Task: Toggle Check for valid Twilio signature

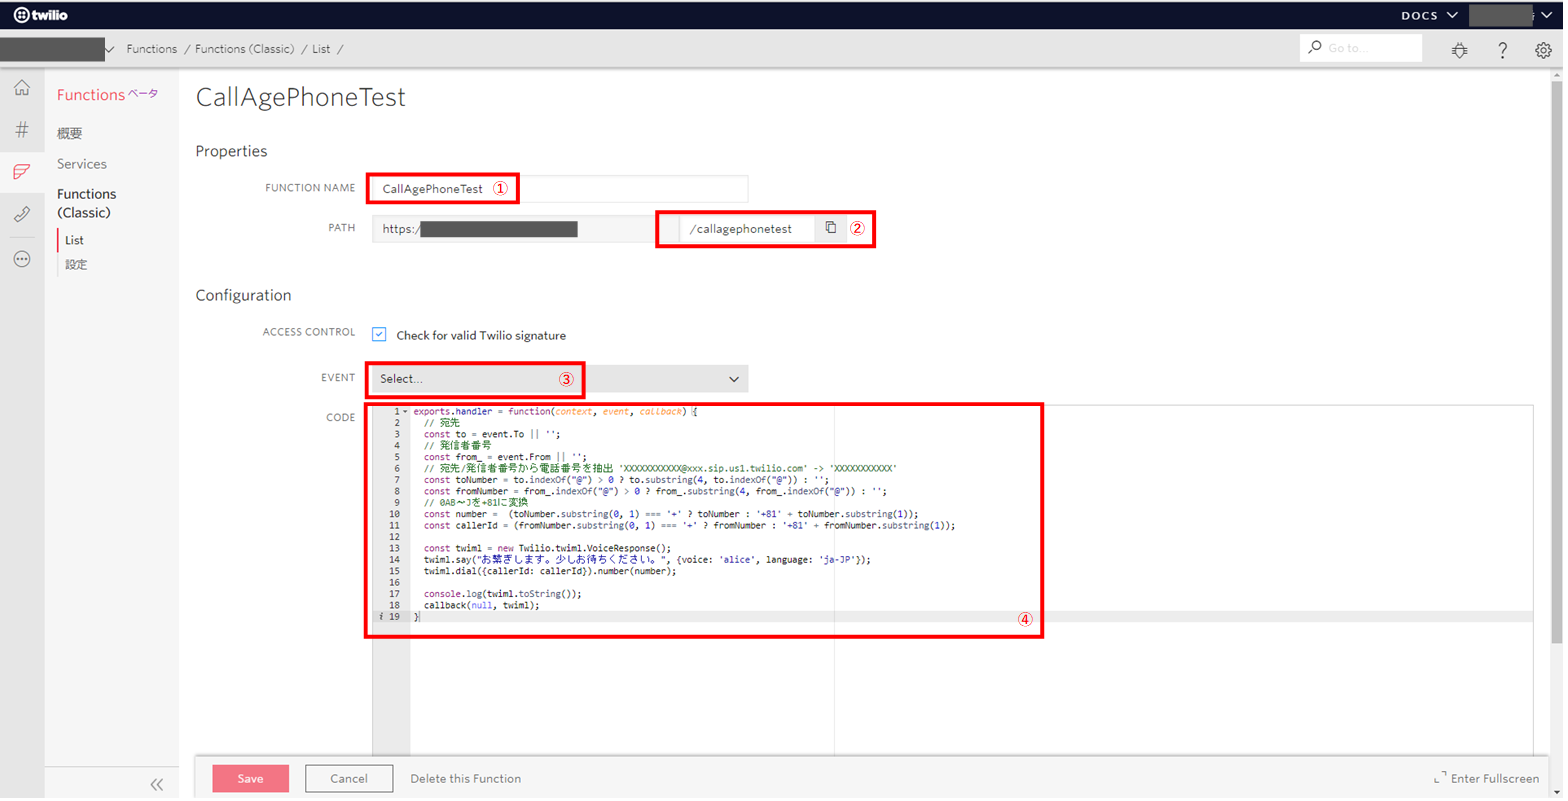Action: (x=379, y=335)
